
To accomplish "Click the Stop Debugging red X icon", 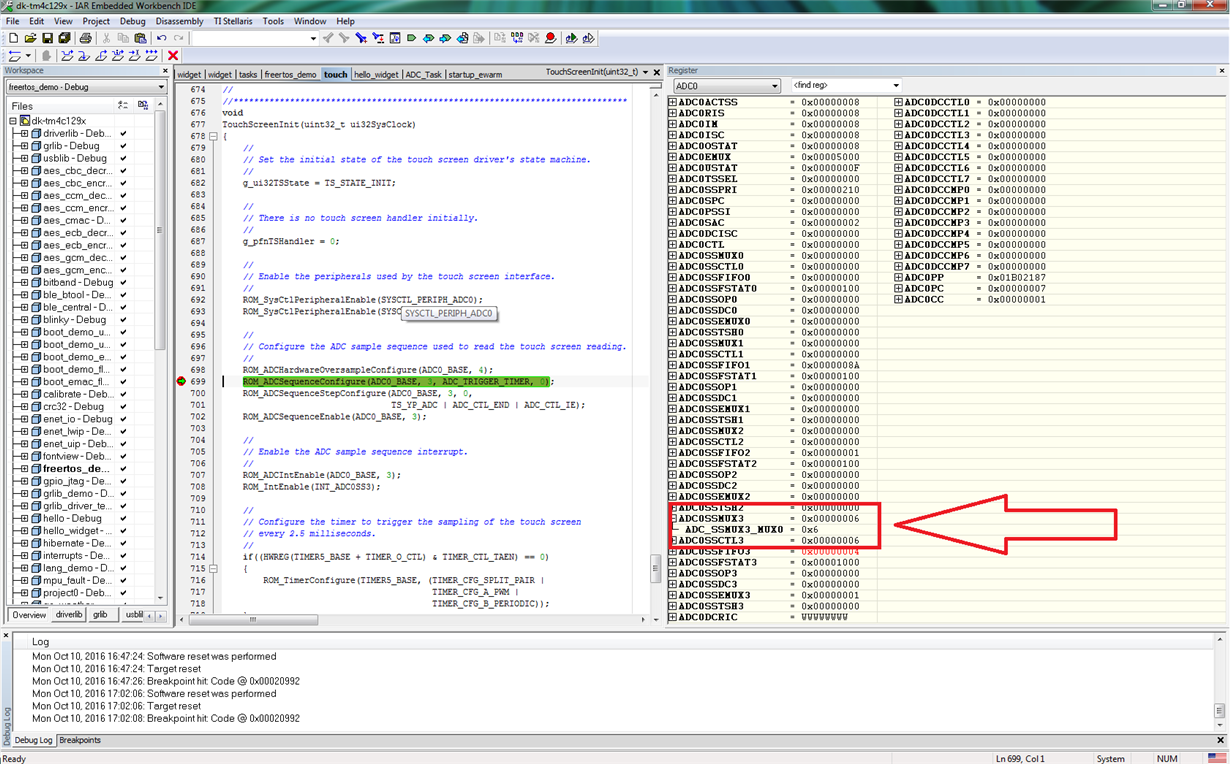I will click(173, 56).
